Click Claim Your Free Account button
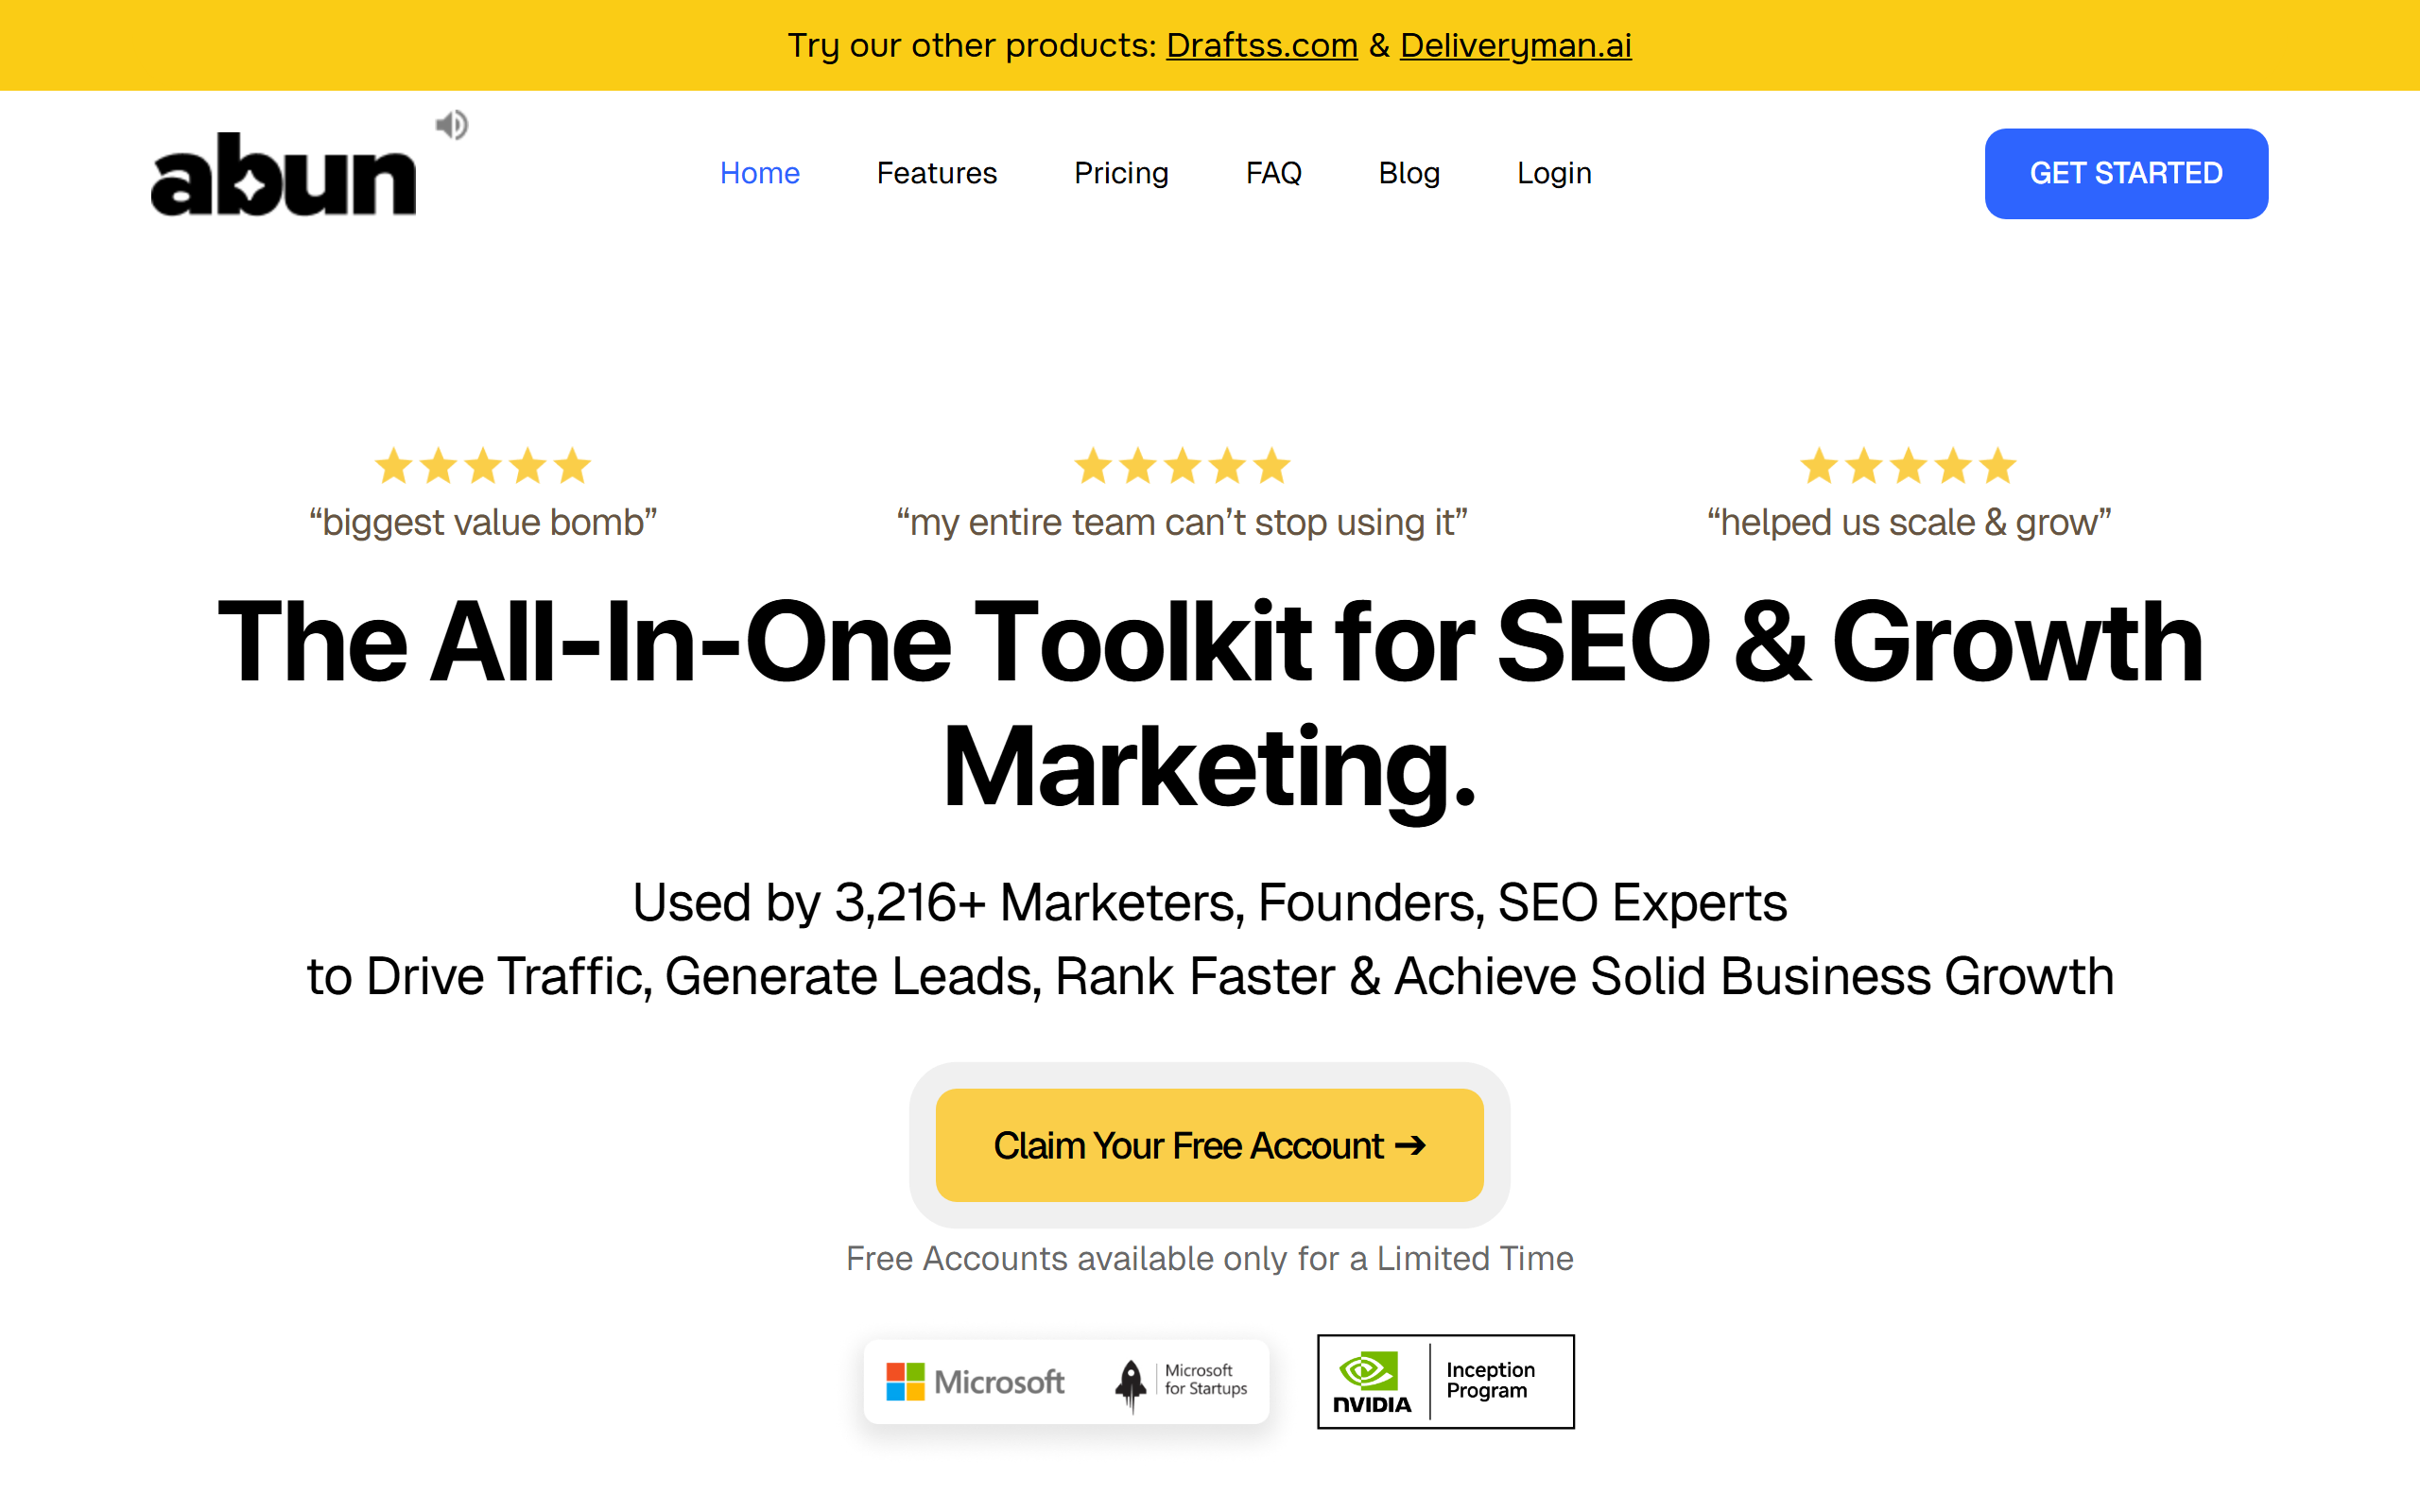 point(1209,1145)
